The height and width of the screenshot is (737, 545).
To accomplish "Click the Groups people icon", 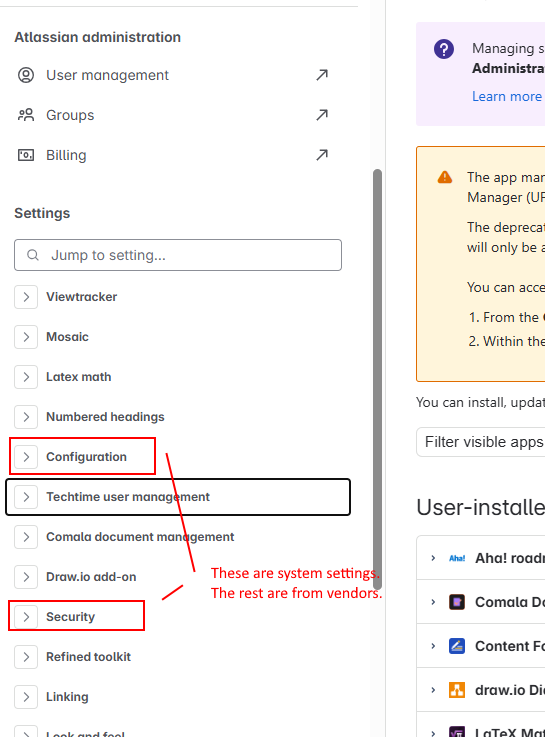I will pyautogui.click(x=26, y=115).
